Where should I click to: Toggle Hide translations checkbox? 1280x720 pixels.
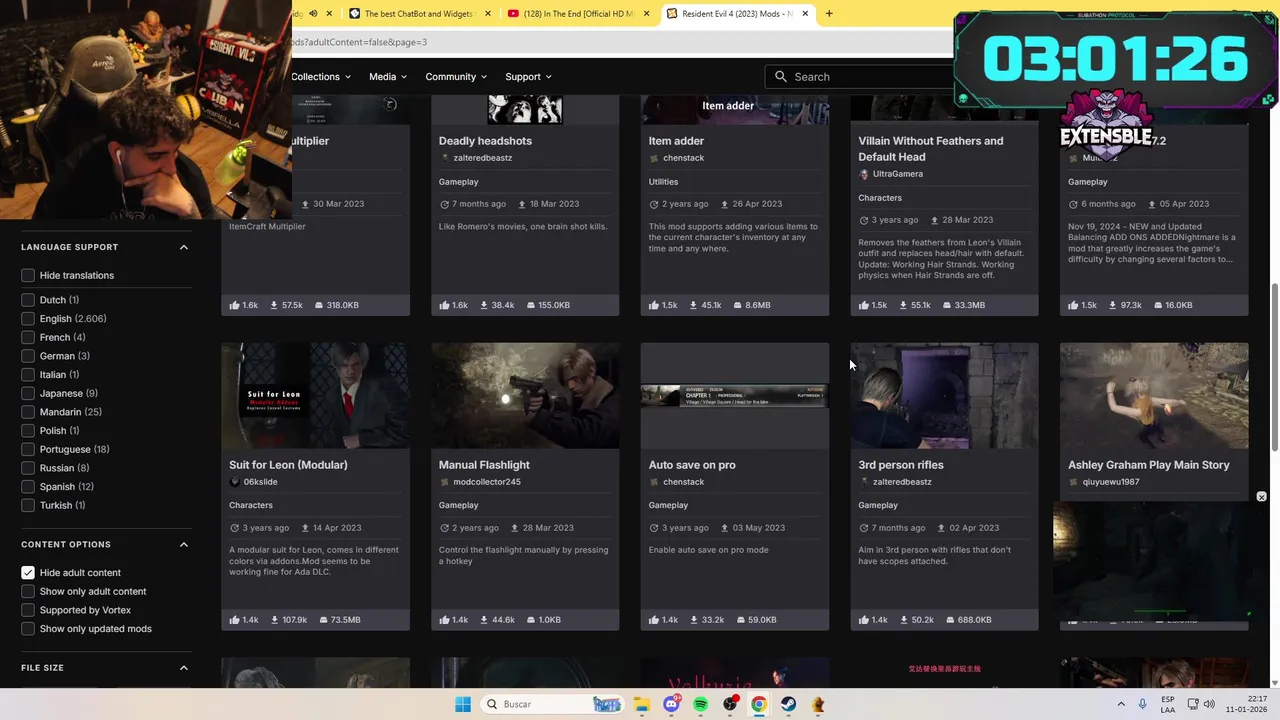click(28, 275)
